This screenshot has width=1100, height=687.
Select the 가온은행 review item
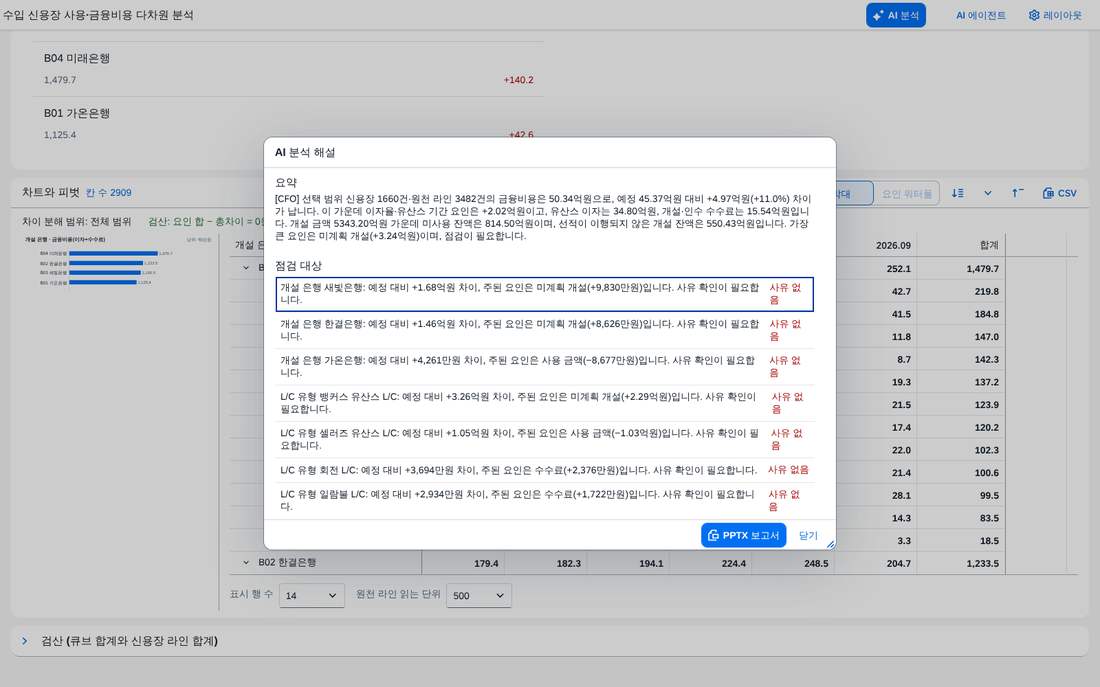(544, 367)
